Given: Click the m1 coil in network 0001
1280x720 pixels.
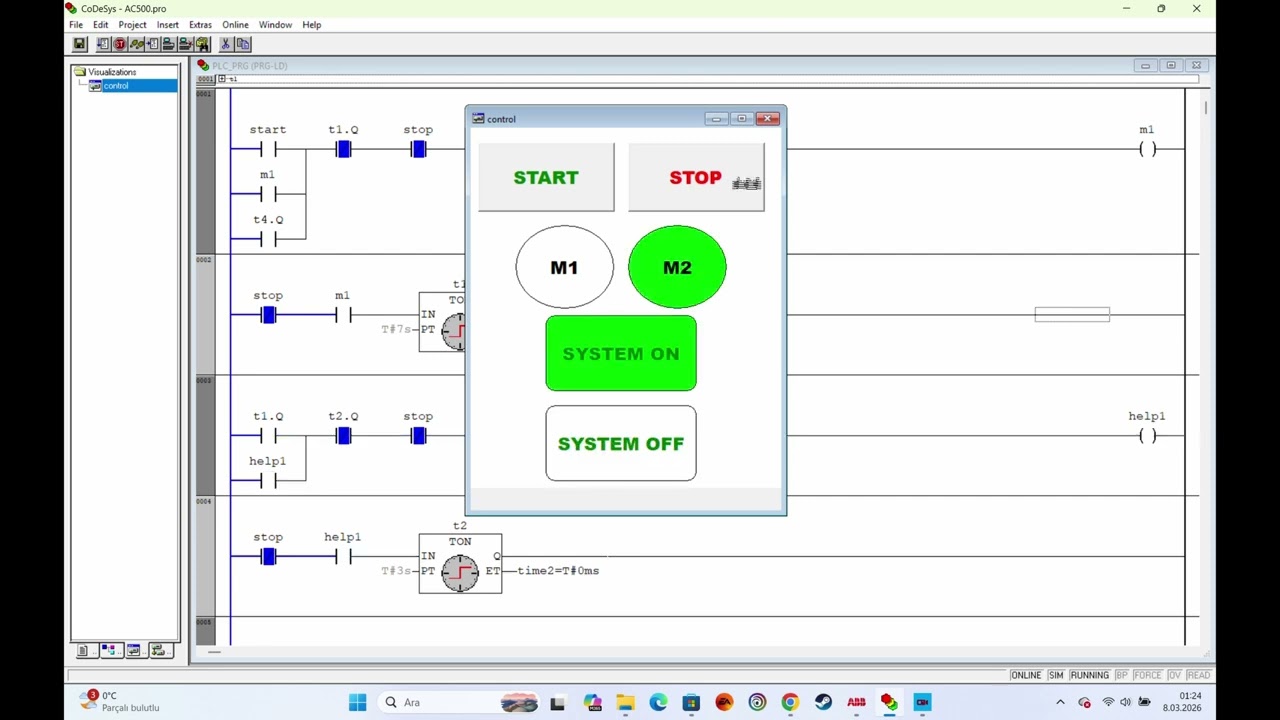Looking at the screenshot, I should click(1147, 149).
